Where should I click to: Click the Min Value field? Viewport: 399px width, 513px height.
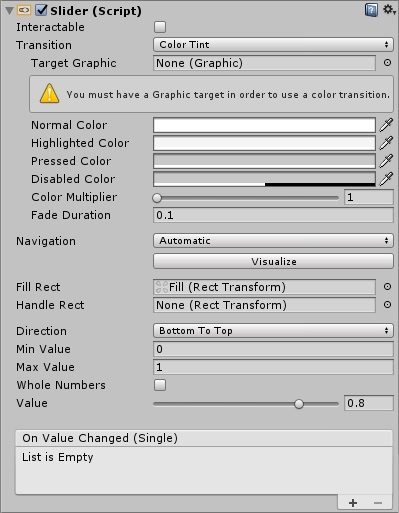pos(273,349)
